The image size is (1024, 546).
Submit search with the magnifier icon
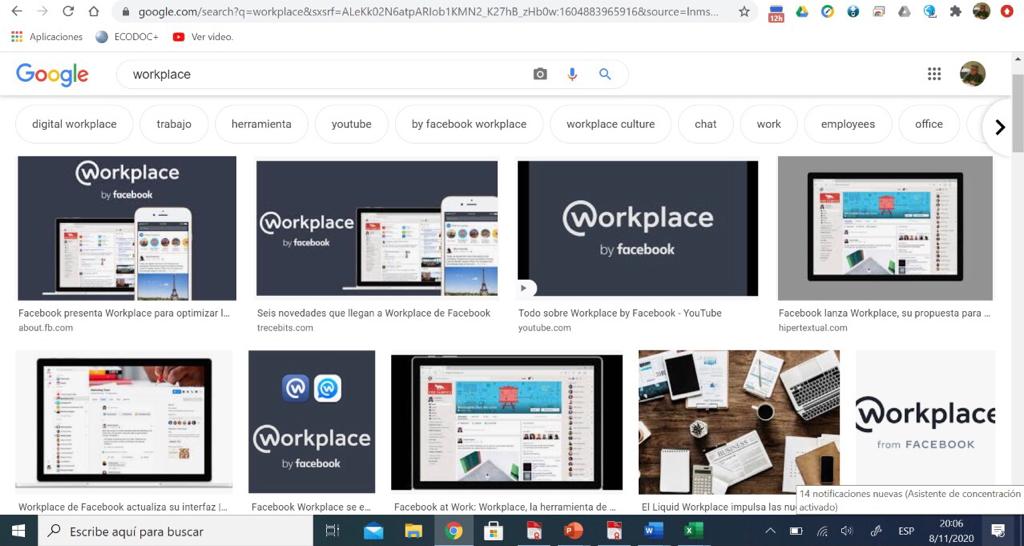[x=605, y=74]
